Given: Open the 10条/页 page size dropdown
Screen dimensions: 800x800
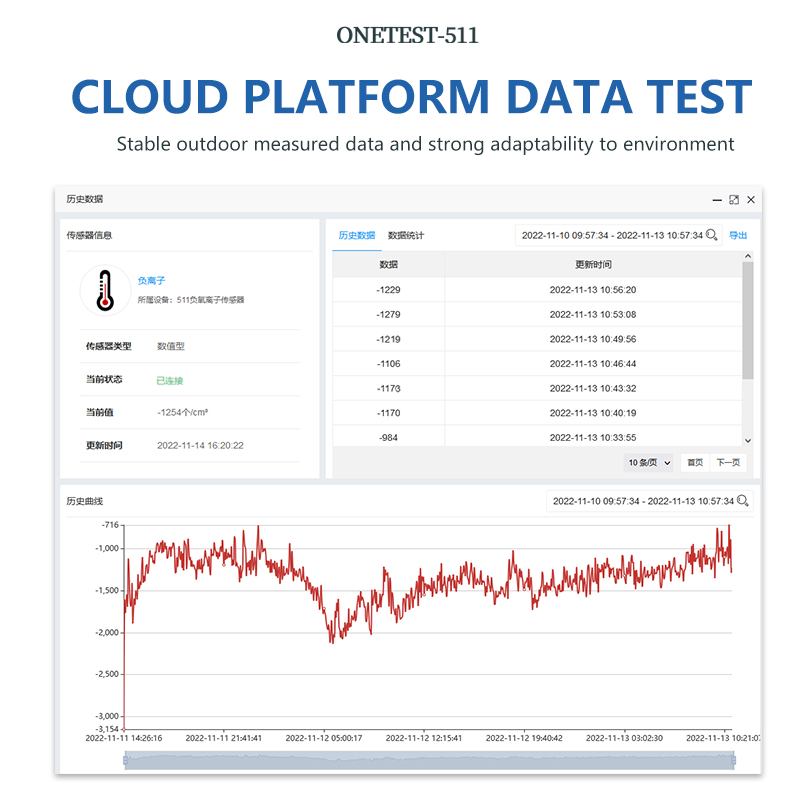Looking at the screenshot, I should click(649, 463).
